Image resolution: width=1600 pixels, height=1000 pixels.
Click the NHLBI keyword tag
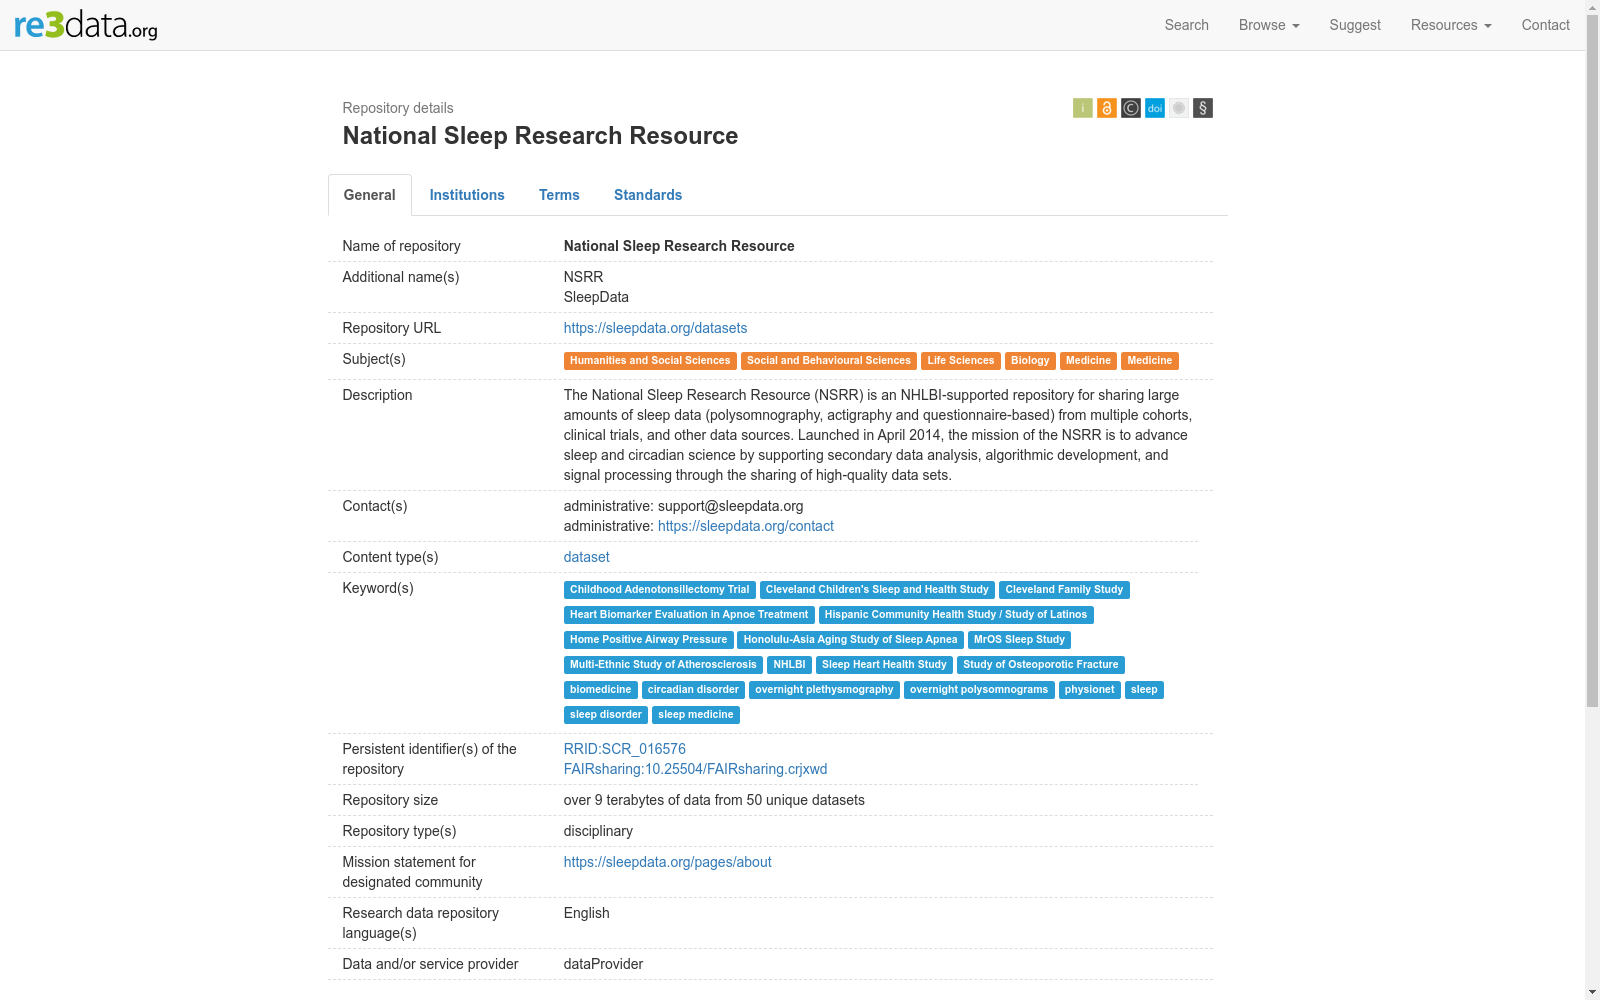click(790, 665)
